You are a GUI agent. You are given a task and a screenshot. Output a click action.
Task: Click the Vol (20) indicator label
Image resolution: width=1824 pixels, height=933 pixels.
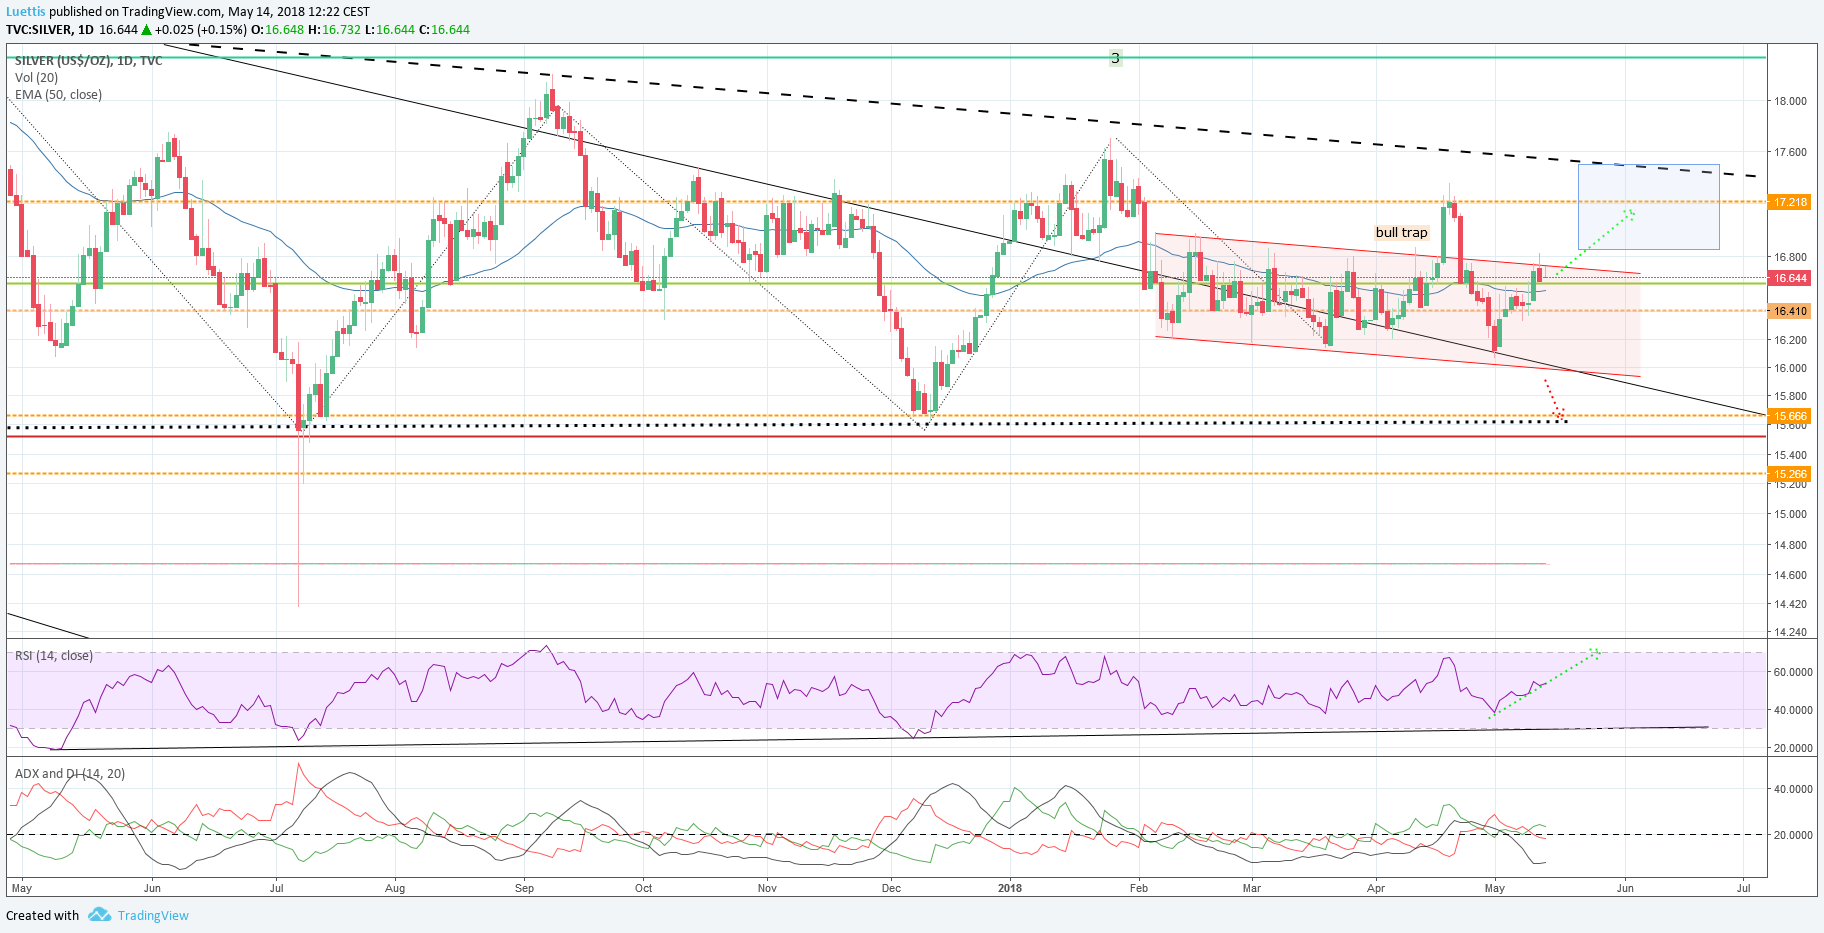tap(36, 78)
